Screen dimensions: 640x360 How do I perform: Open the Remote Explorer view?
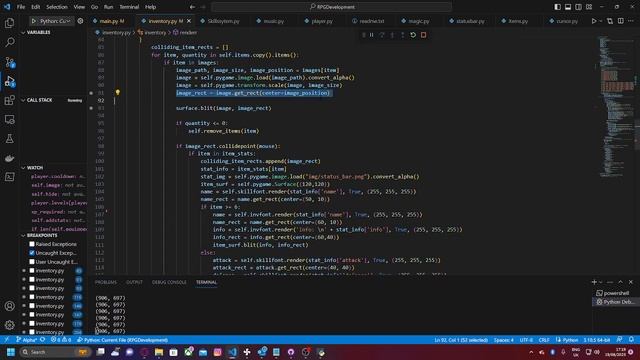pos(9,119)
